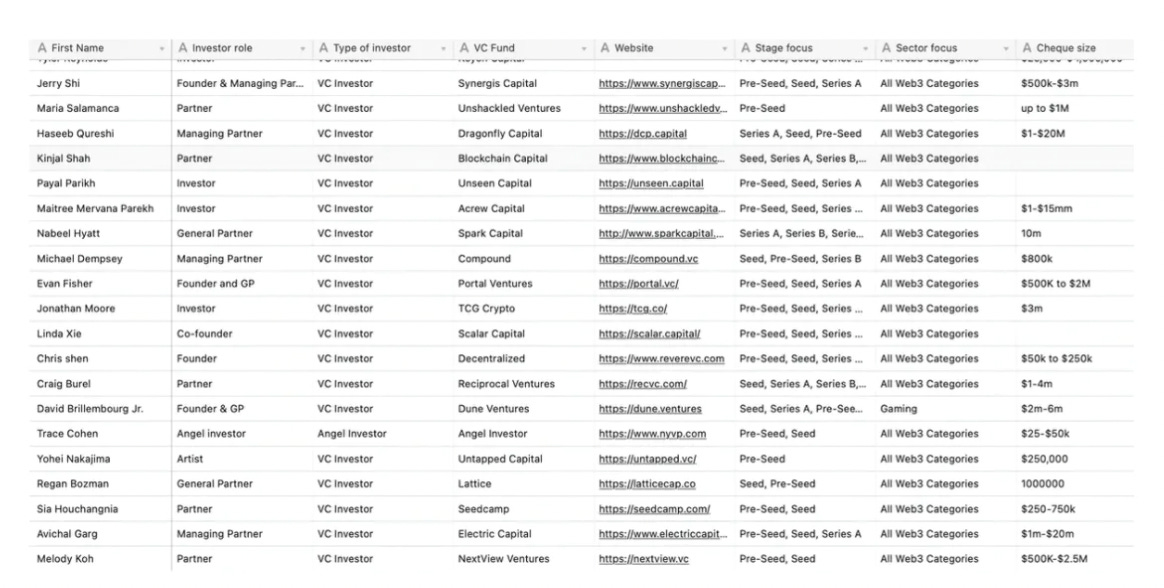Image resolution: width=1164 pixels, height=588 pixels.
Task: Open the First Name column dropdown arrow
Action: point(162,49)
